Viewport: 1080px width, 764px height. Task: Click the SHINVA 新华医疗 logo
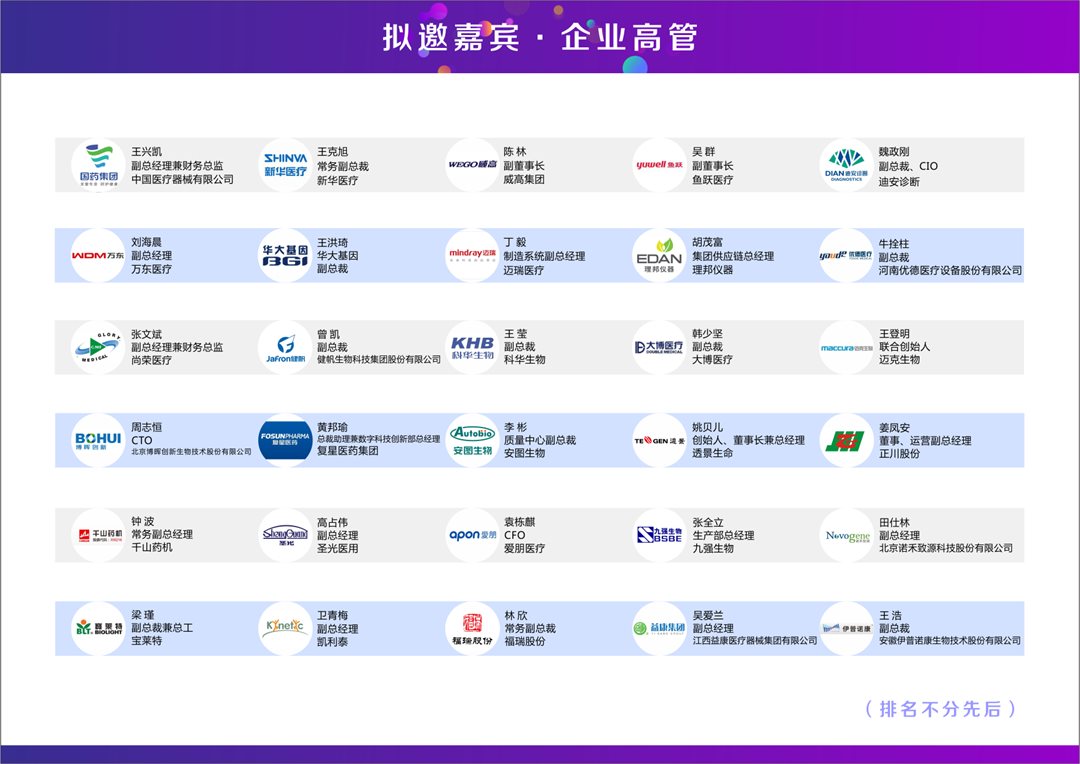pos(285,165)
